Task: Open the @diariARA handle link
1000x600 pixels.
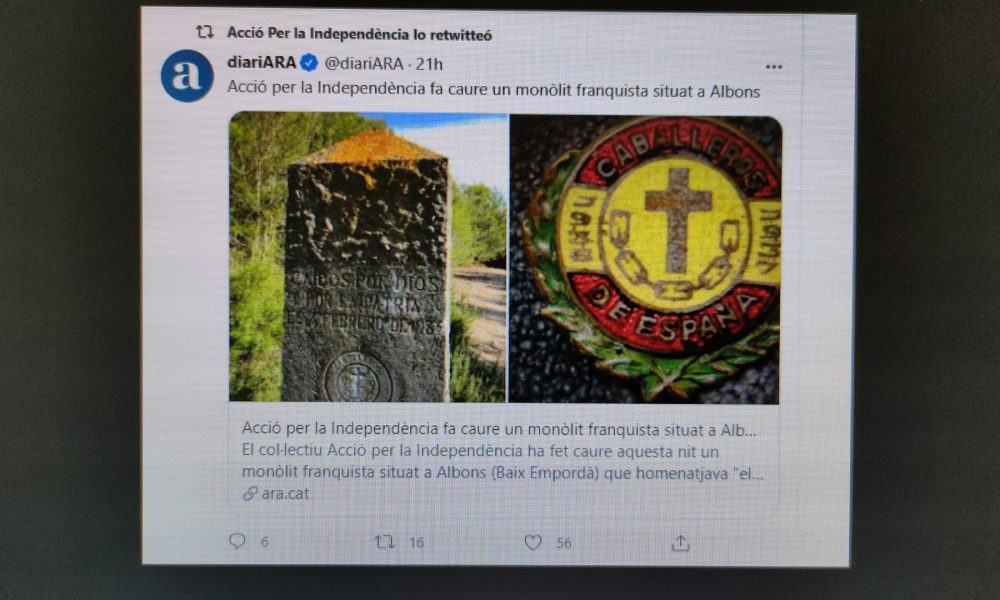Action: 364,64
